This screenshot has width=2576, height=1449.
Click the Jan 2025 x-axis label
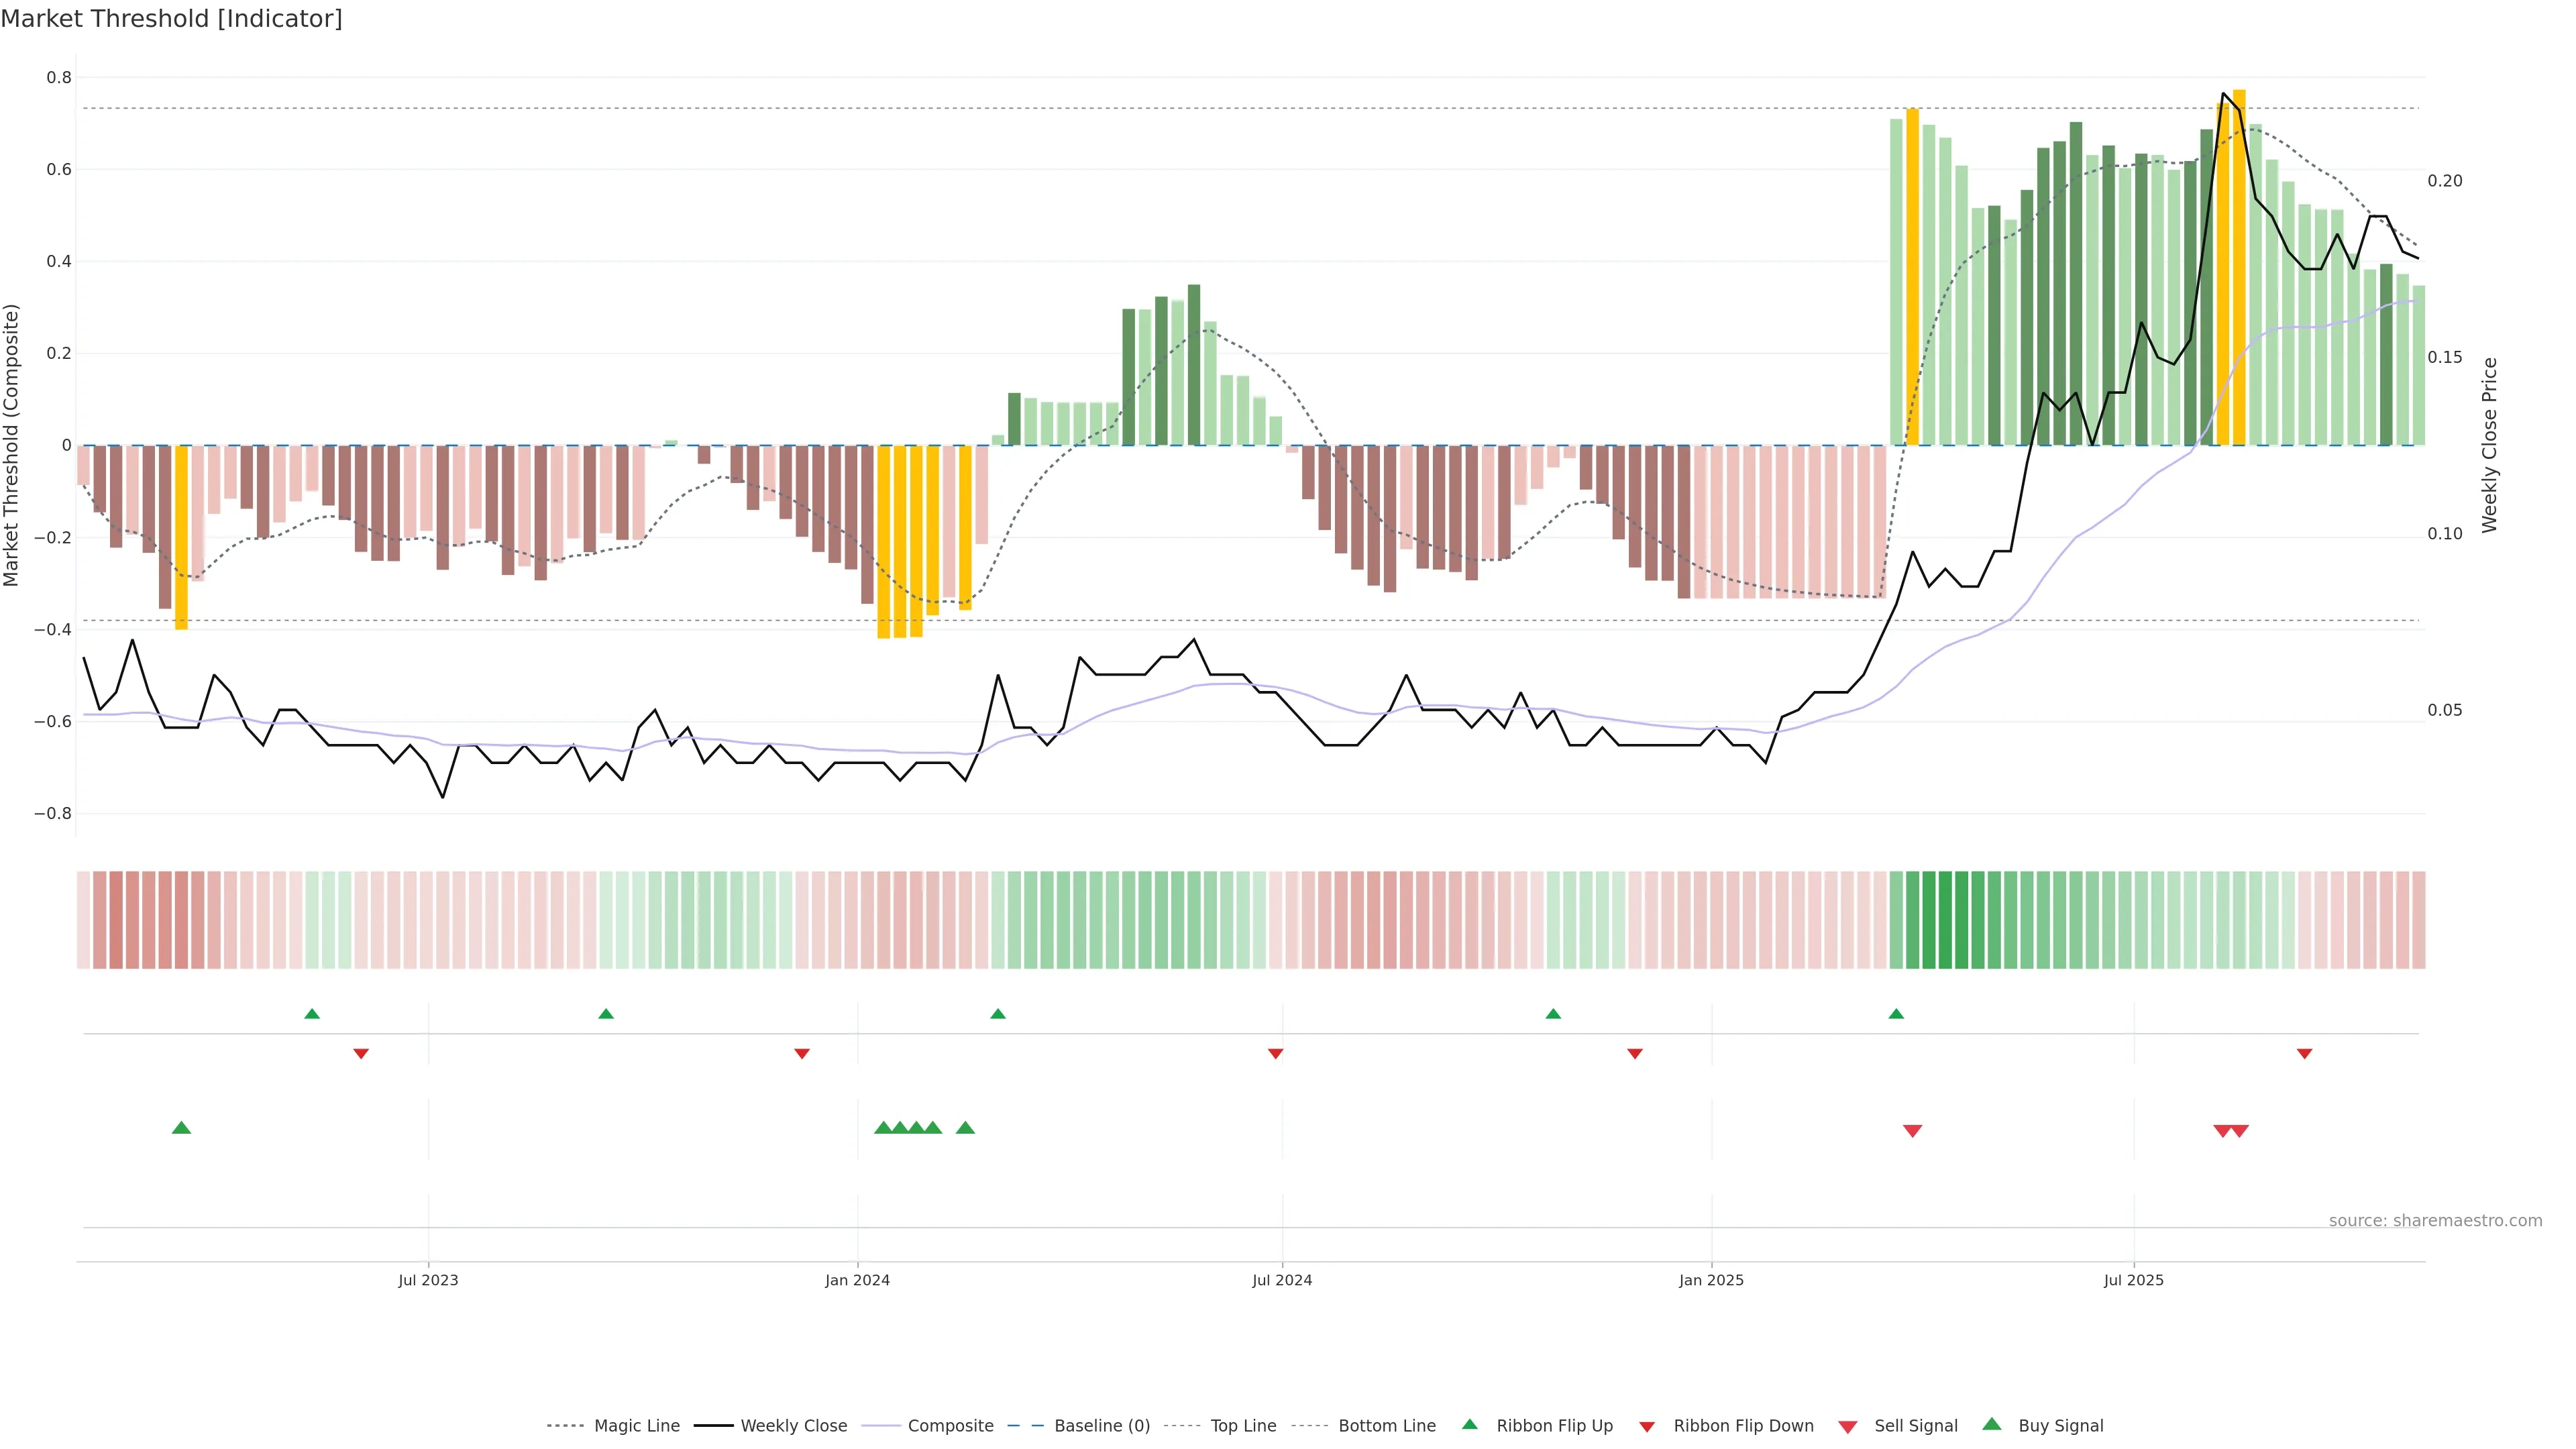[1711, 1280]
